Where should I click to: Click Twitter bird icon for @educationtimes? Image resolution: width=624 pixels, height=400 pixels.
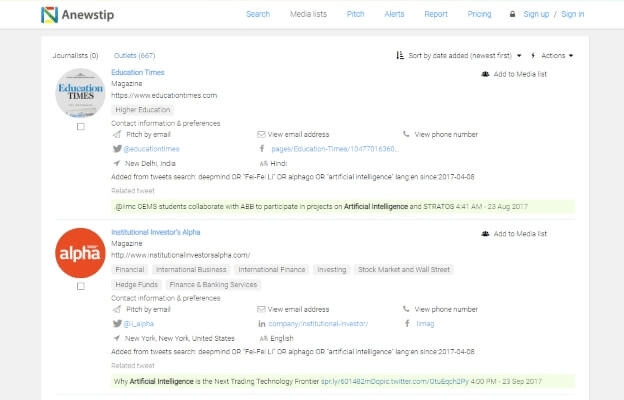(x=117, y=149)
